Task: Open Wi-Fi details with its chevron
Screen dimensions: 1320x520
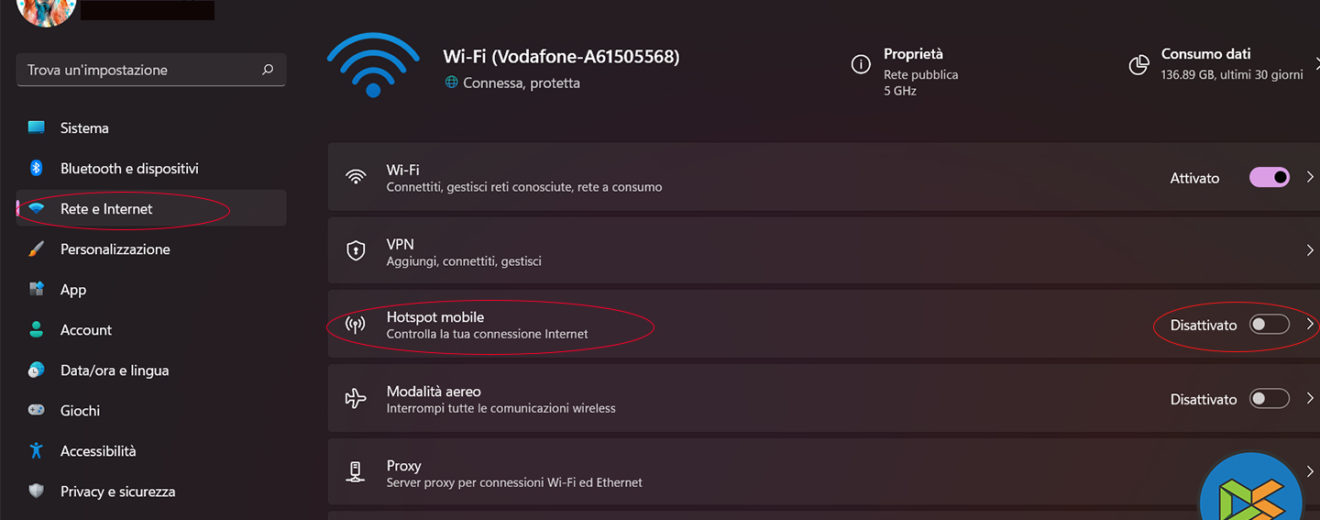Action: point(1309,178)
